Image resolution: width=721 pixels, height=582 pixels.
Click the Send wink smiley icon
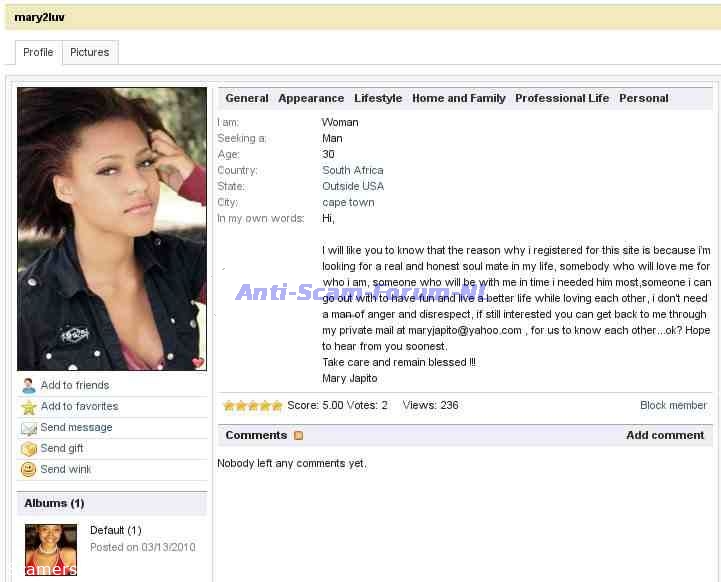[x=28, y=470]
